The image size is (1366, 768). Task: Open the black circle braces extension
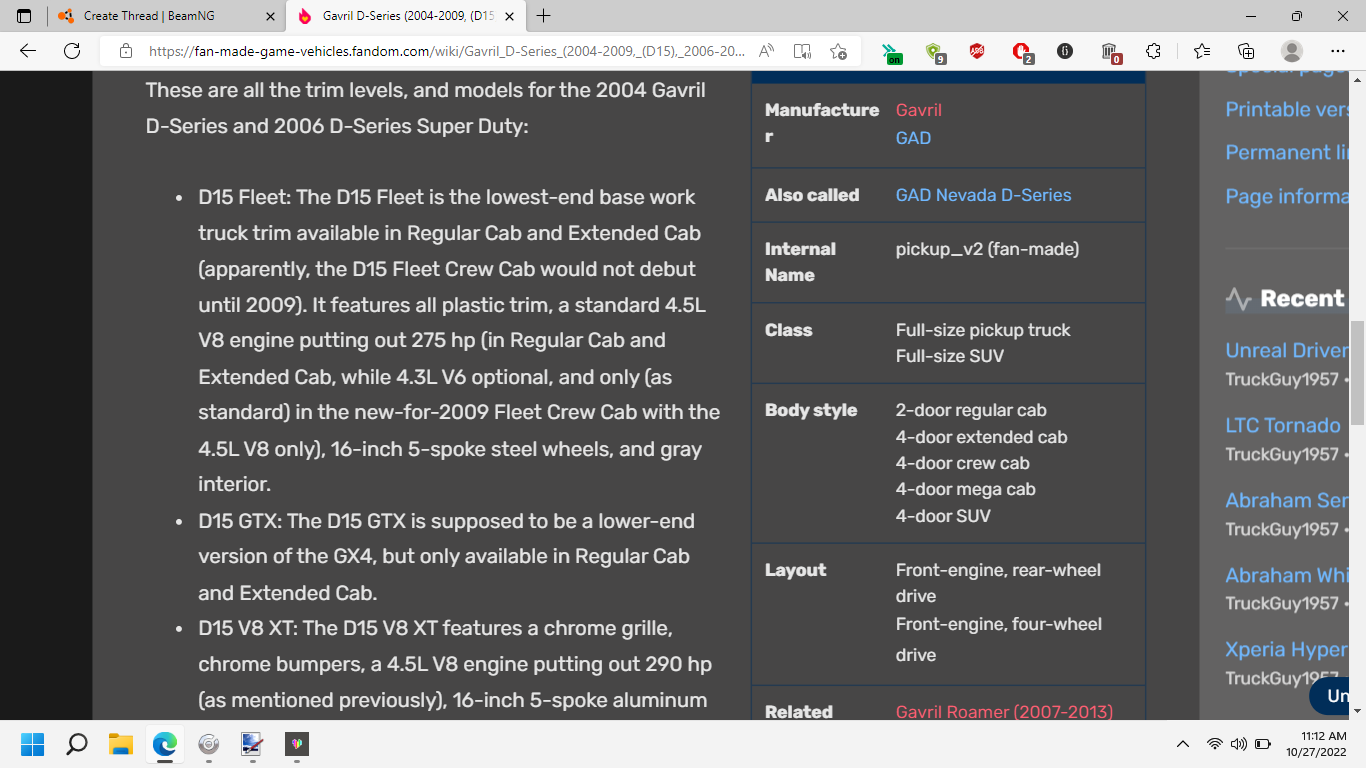click(x=1065, y=51)
